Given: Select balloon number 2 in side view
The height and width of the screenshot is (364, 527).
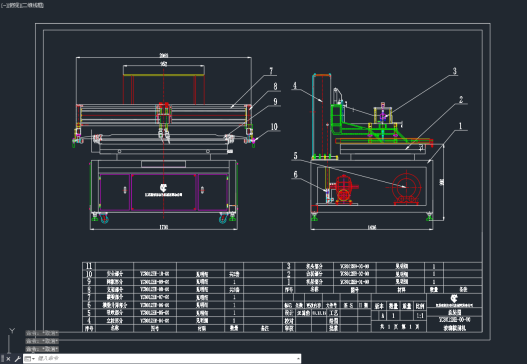Looking at the screenshot, I should [461, 99].
